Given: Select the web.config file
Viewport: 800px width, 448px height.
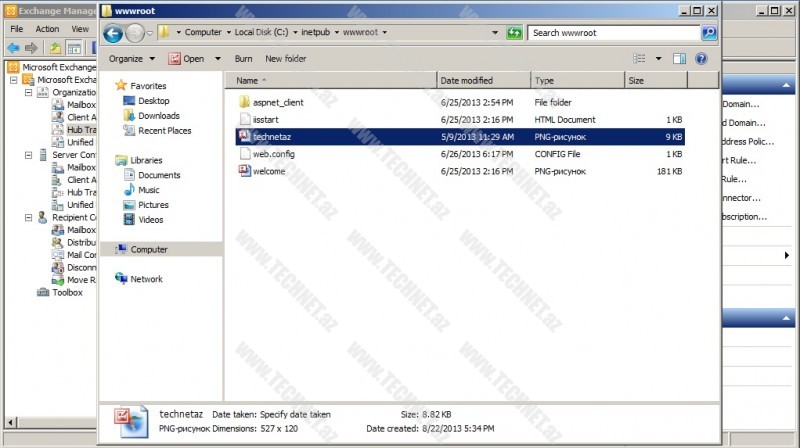Looking at the screenshot, I should click(x=273, y=154).
